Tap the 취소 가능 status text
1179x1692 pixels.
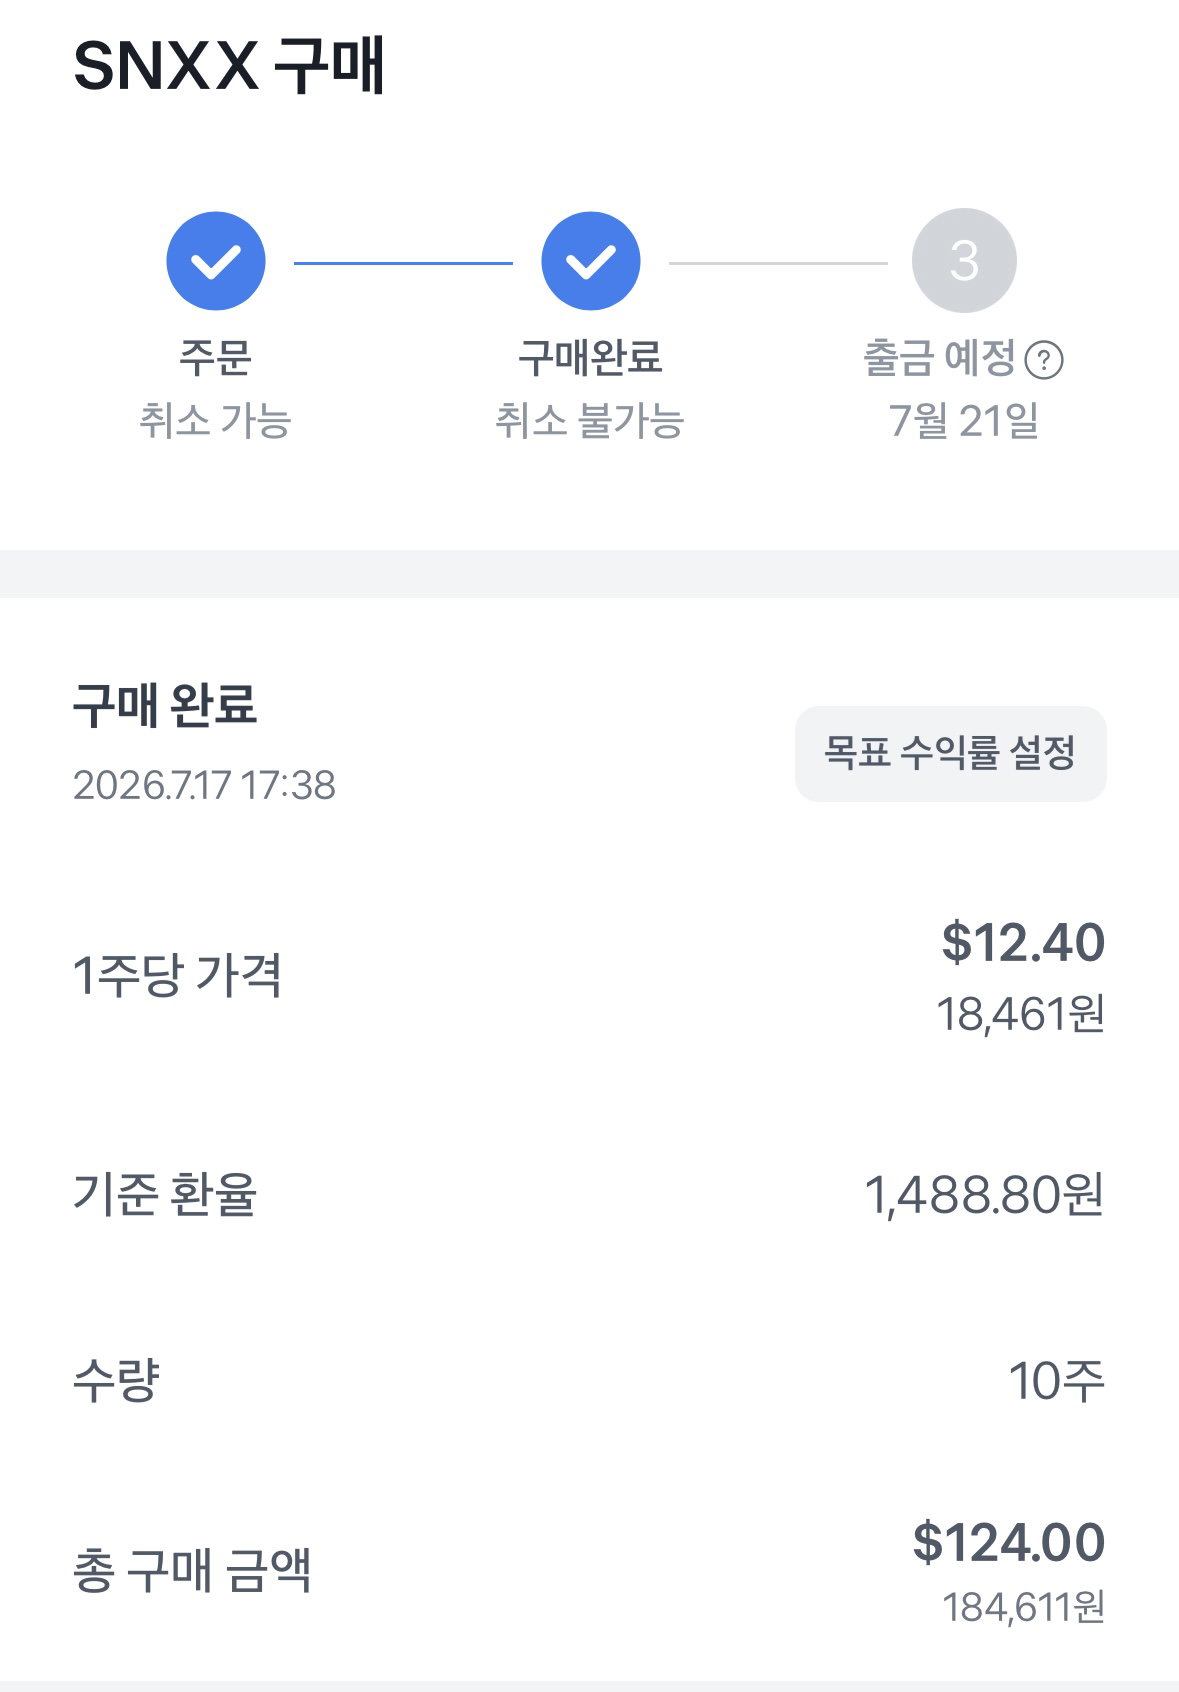[215, 420]
